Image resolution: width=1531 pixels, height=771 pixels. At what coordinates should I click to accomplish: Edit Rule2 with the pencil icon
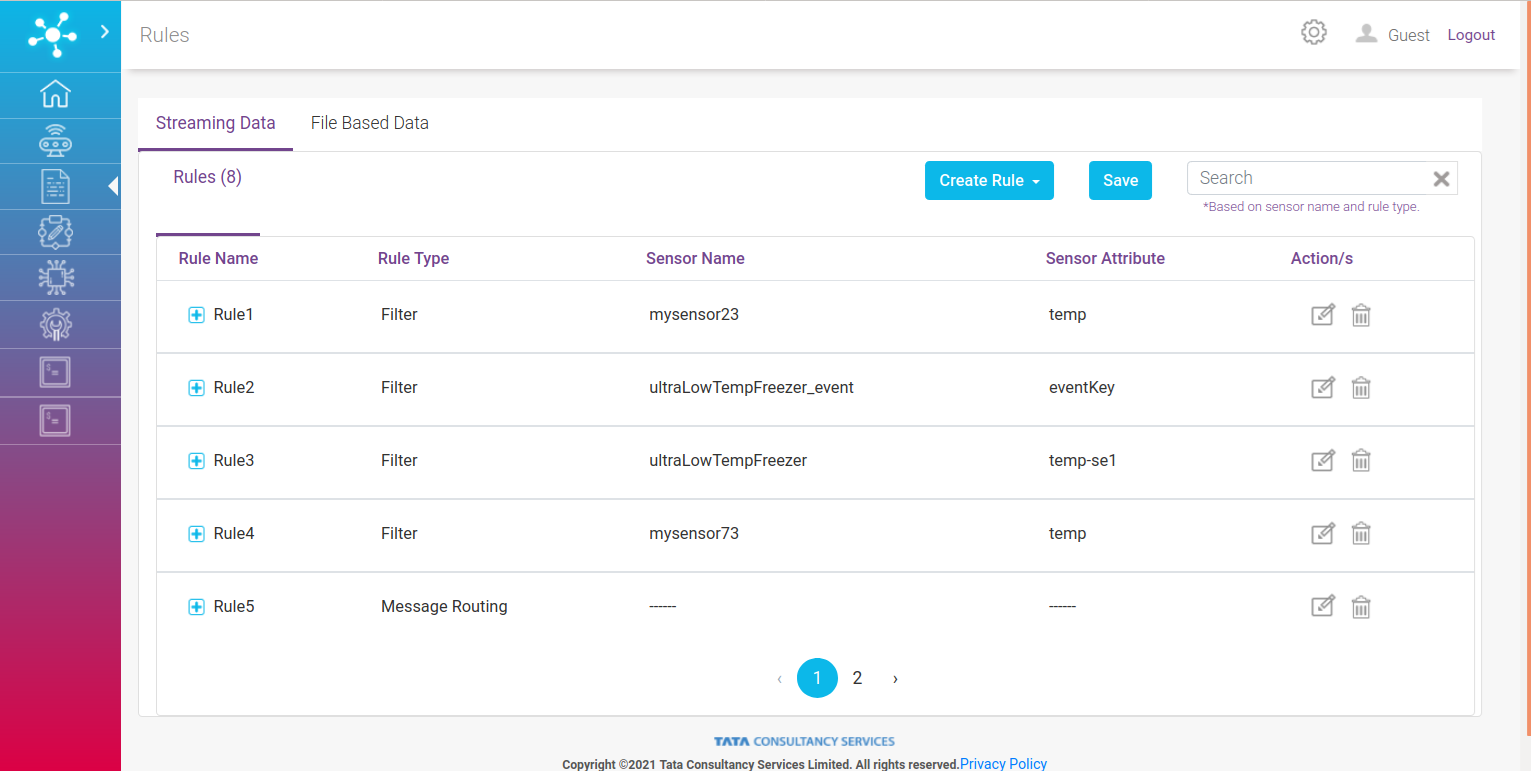(1323, 388)
